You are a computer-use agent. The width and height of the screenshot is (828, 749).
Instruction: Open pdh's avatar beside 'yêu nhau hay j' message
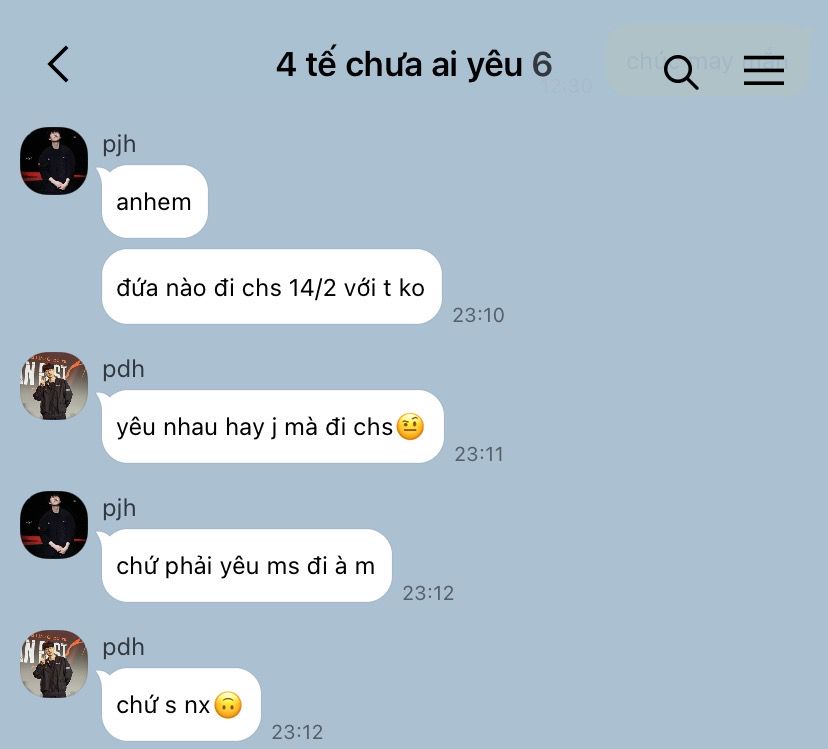54,386
